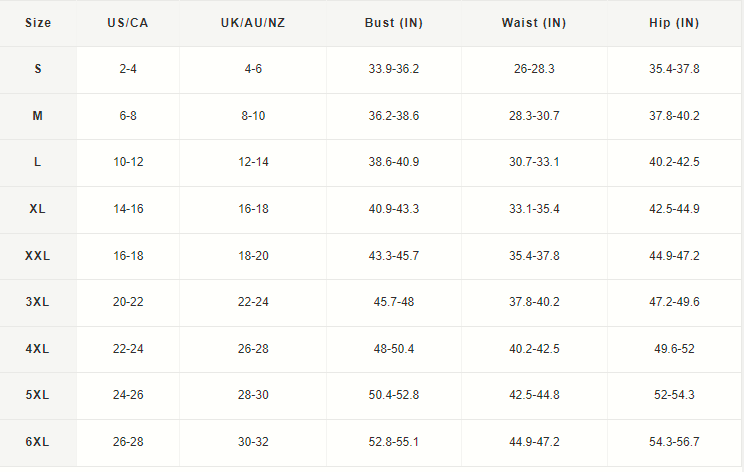Viewport: 744px width, 472px height.
Task: Select the M size row label
Action: pyautogui.click(x=37, y=116)
